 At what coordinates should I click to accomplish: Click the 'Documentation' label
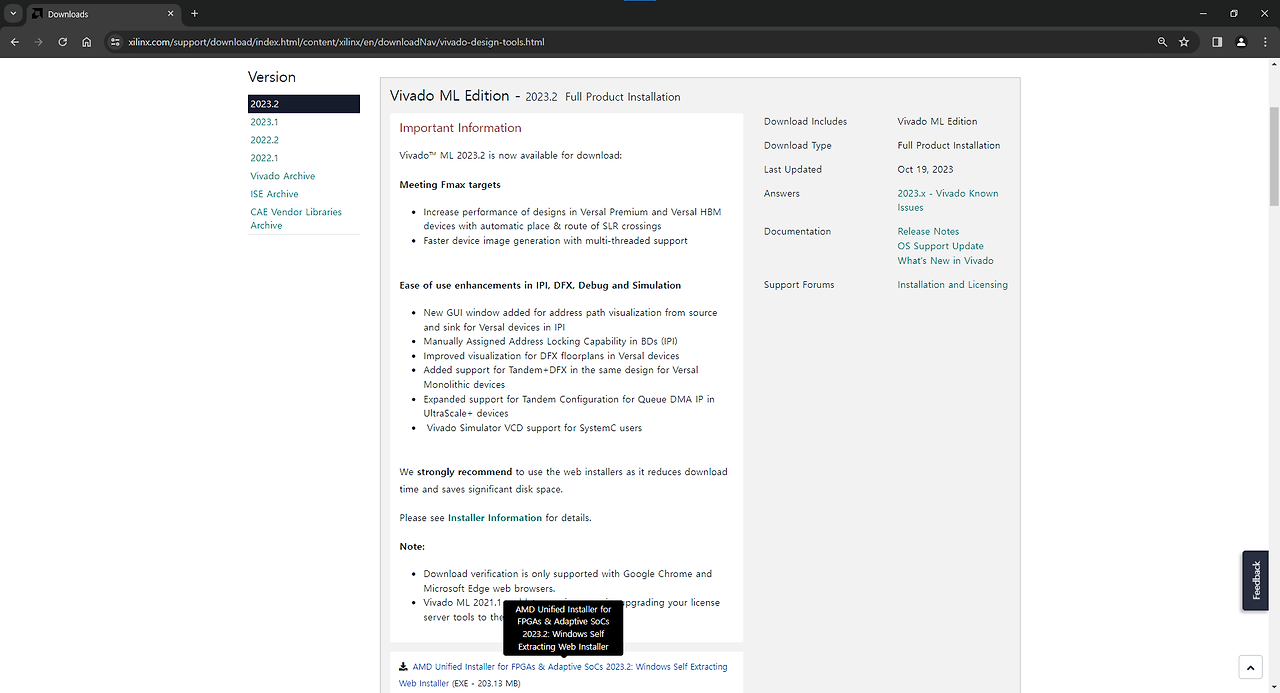[x=797, y=232]
